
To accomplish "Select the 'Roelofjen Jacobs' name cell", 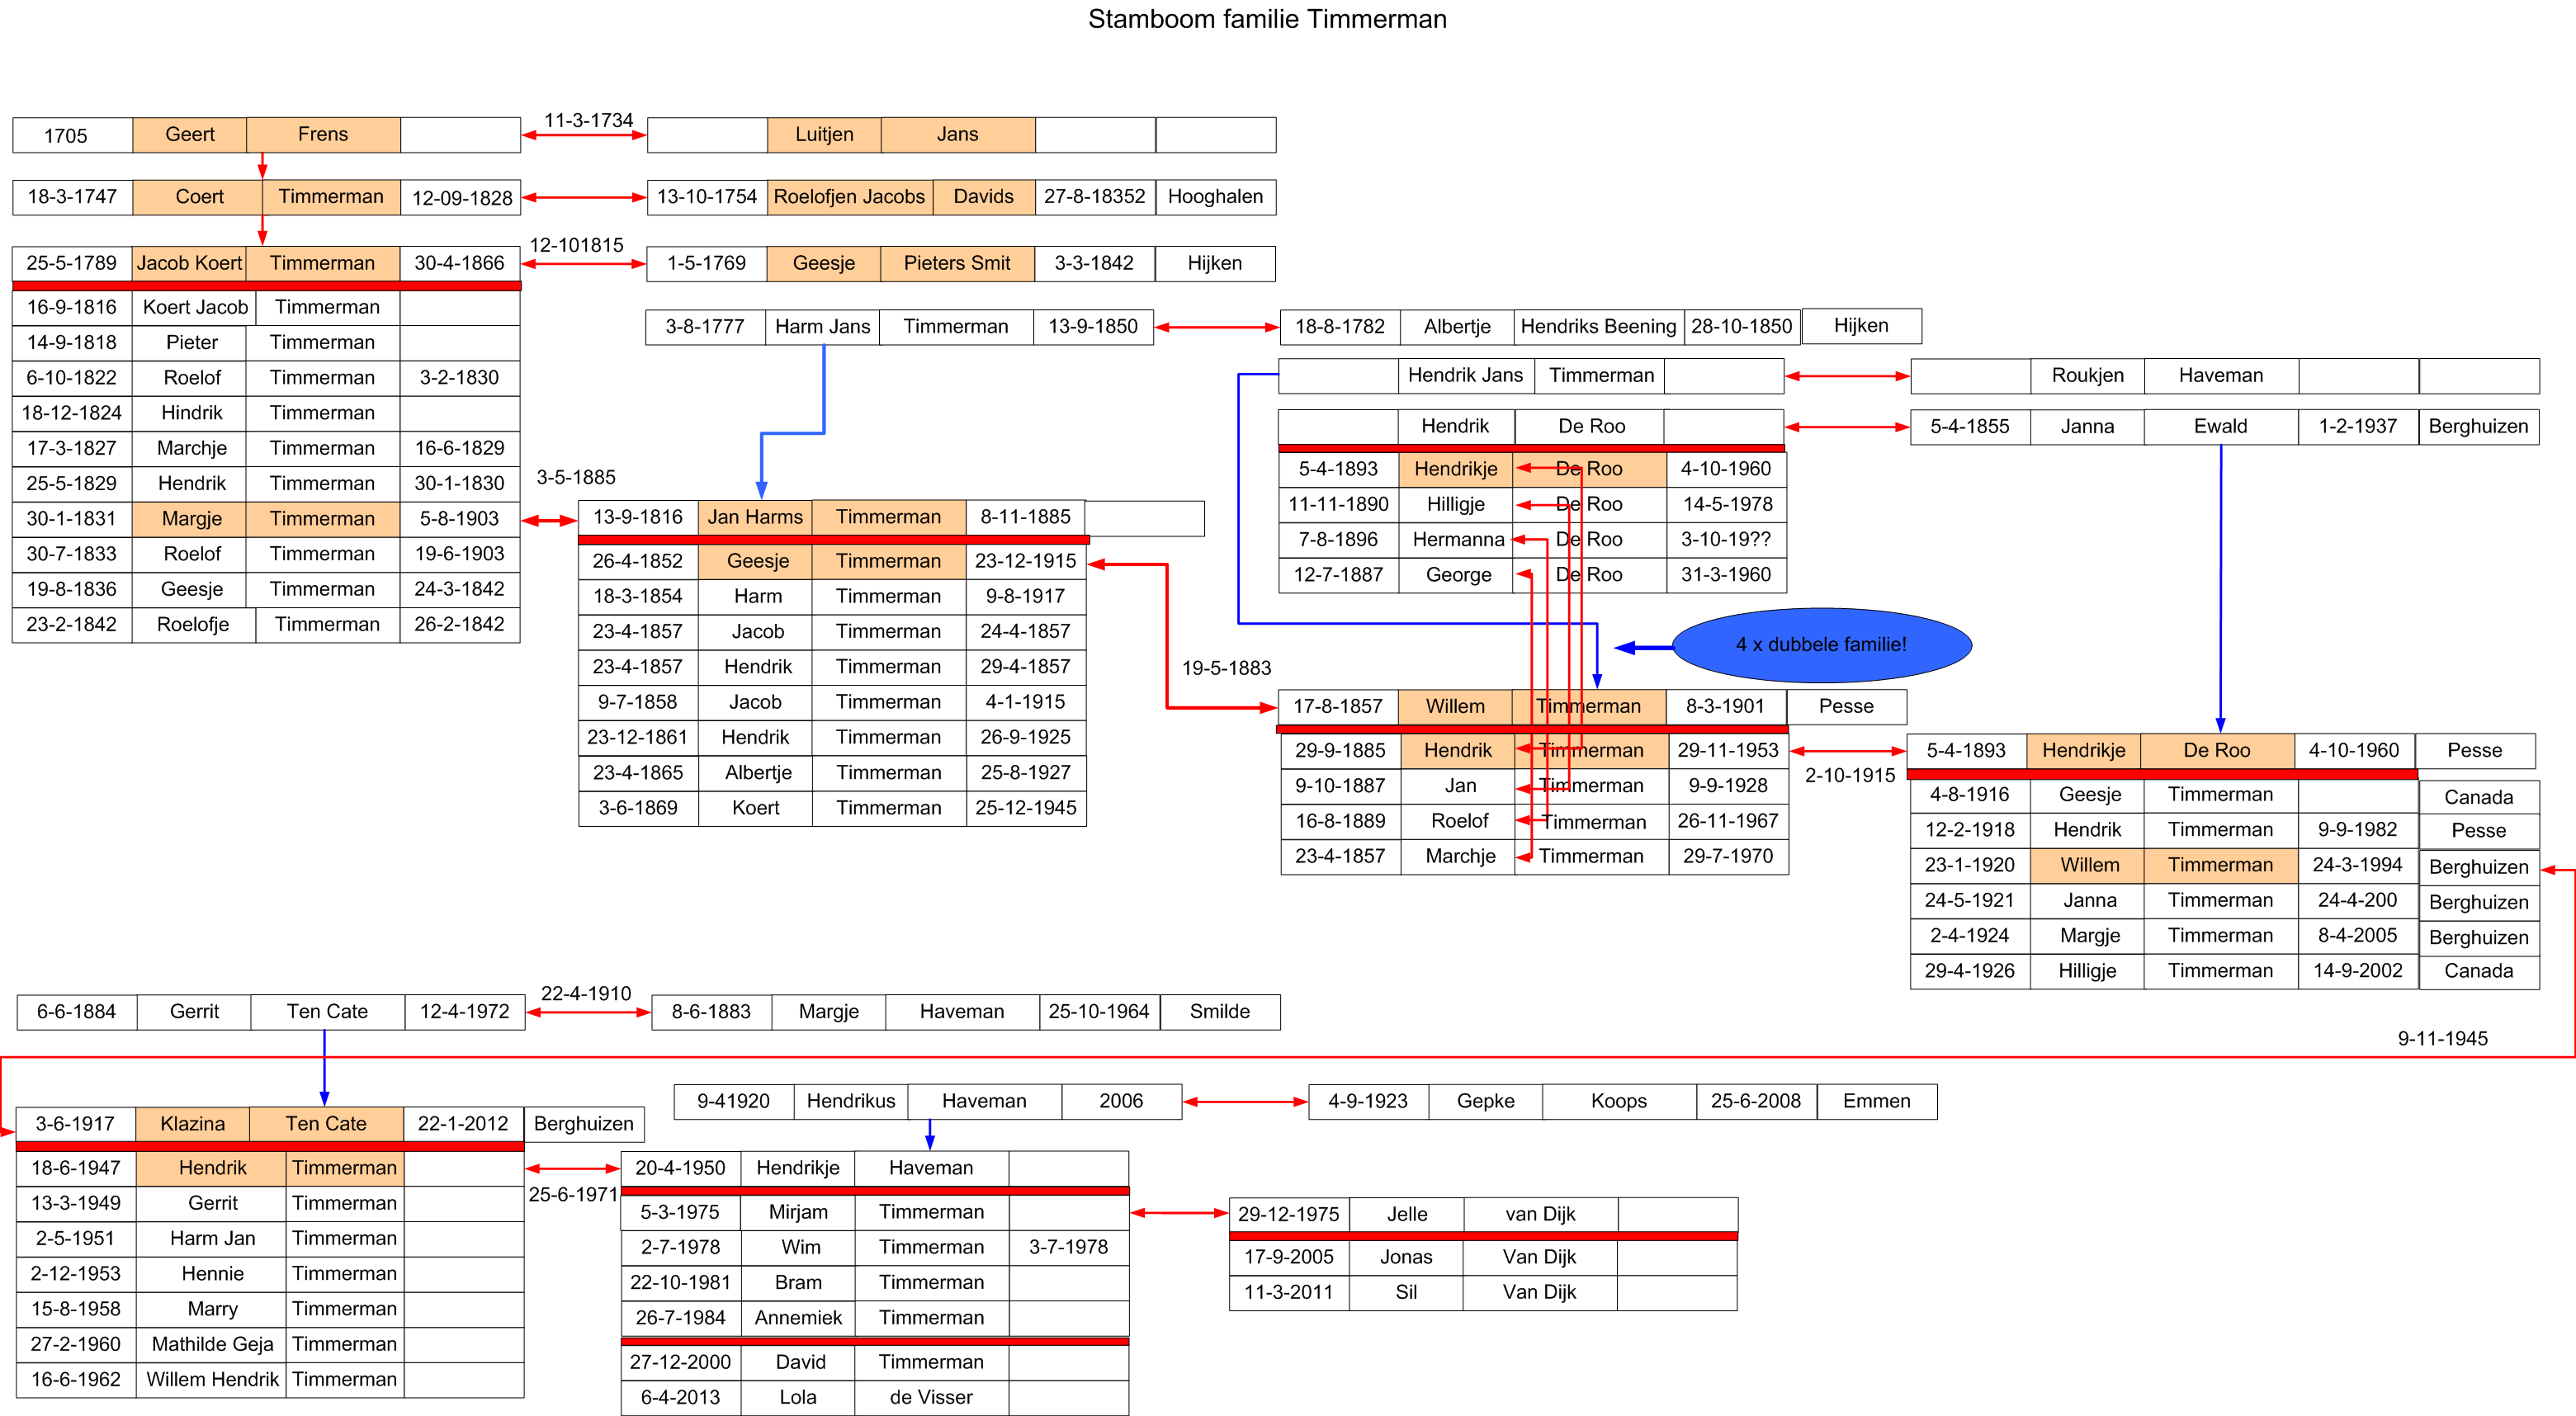I will point(849,197).
